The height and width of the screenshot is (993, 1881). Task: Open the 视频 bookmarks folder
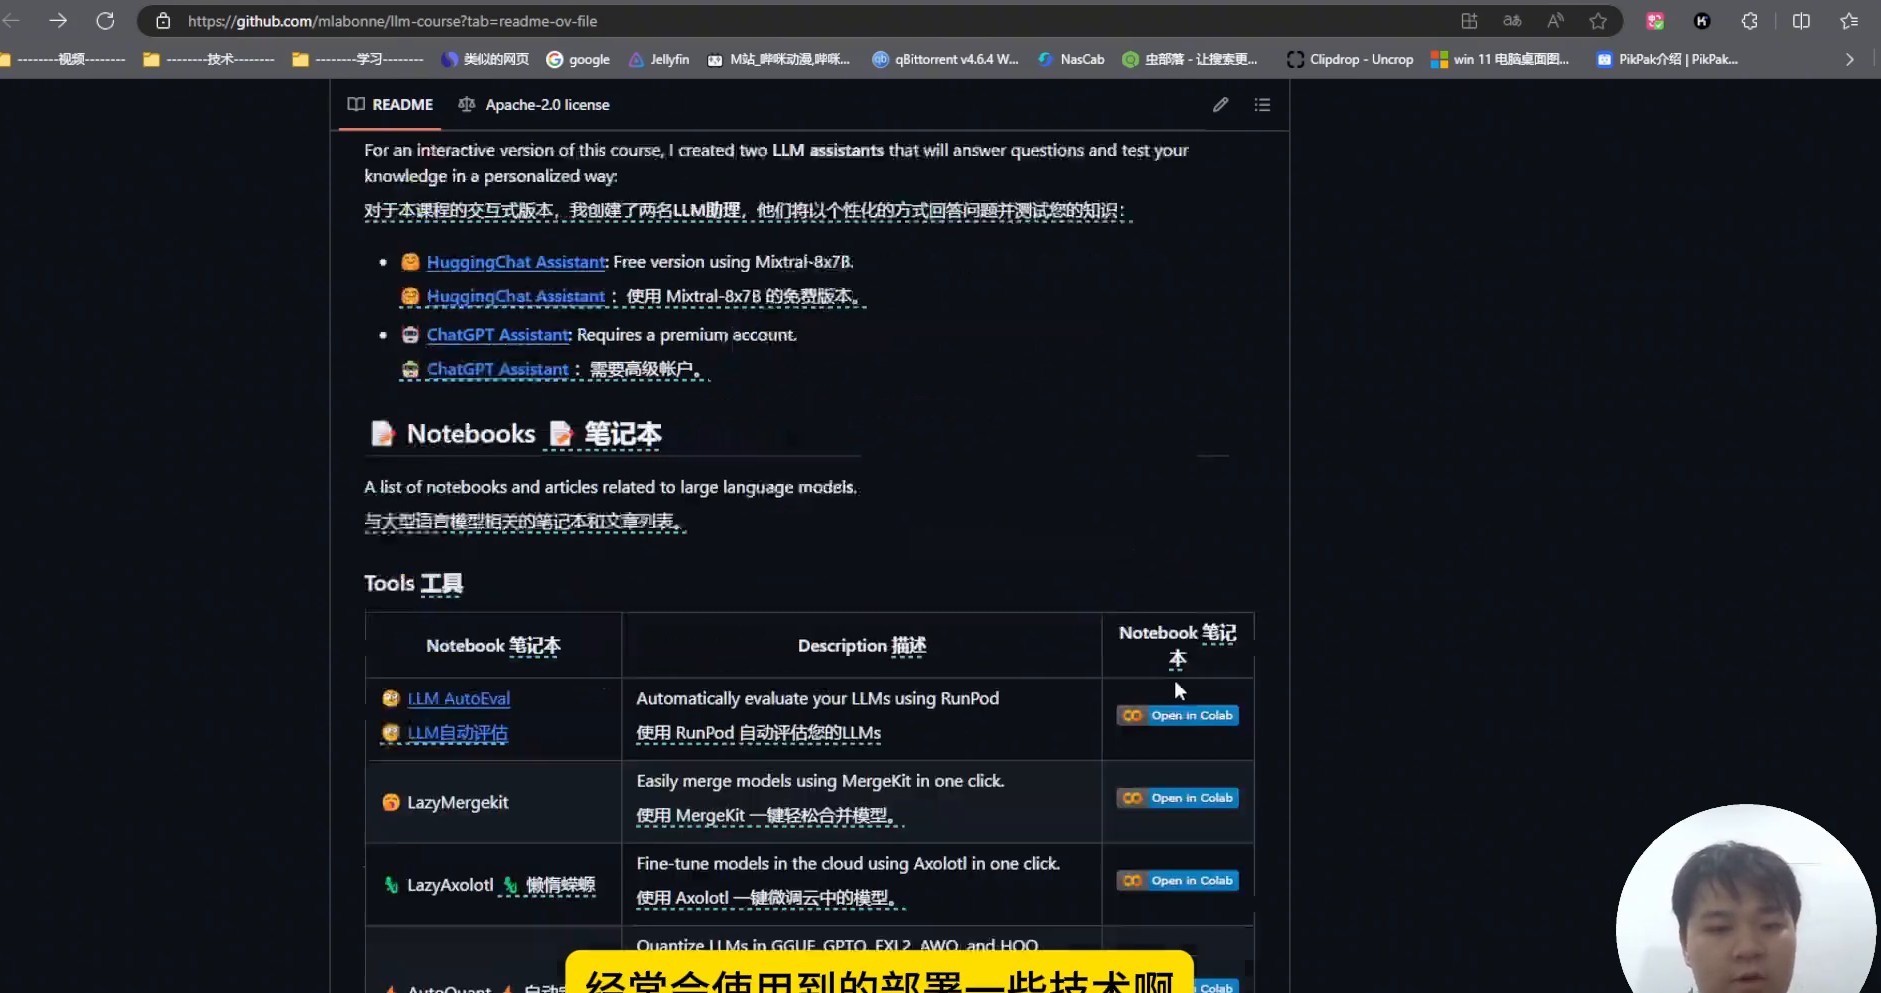tap(63, 59)
